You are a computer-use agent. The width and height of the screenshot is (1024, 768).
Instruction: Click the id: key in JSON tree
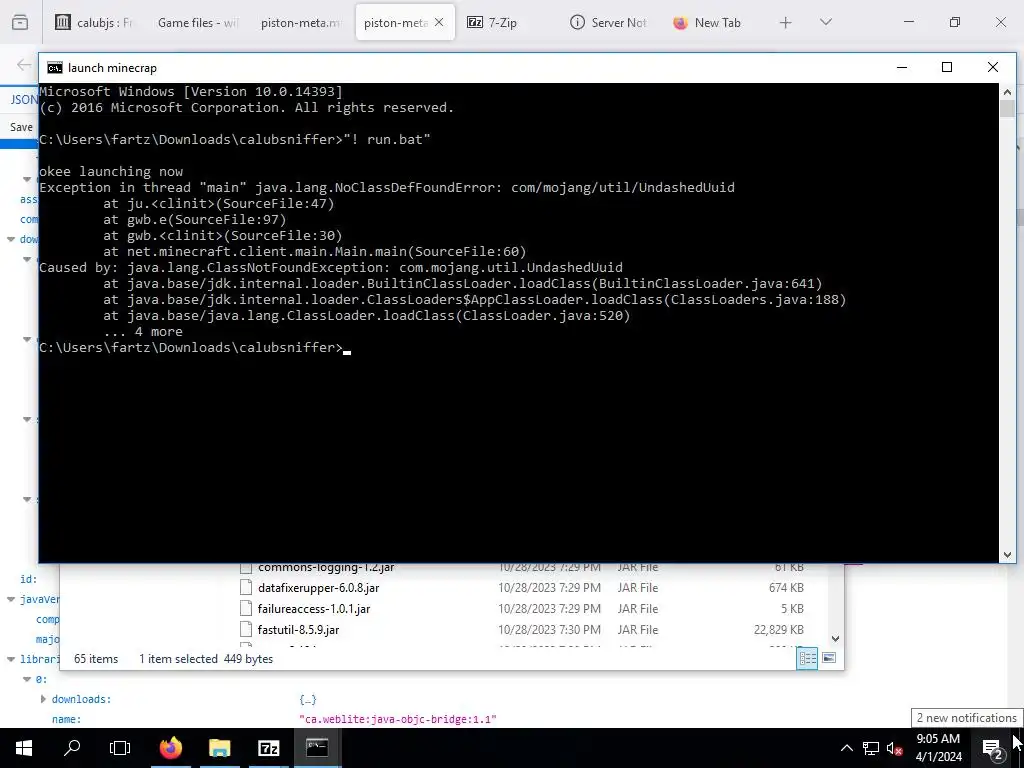click(29, 579)
